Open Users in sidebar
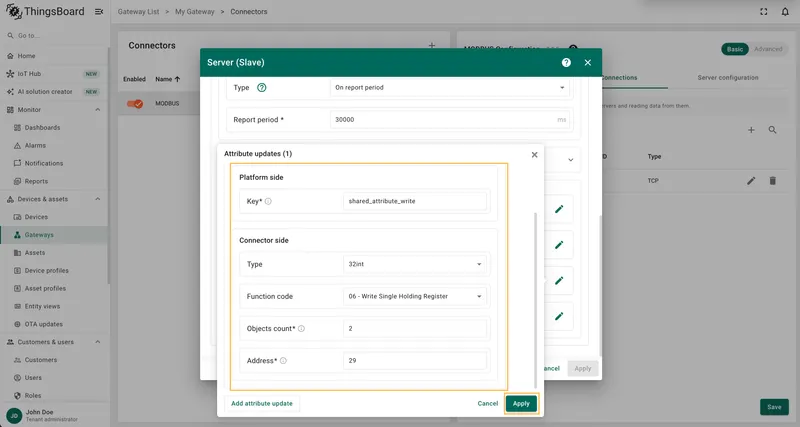This screenshot has width=800, height=427. (x=54, y=378)
